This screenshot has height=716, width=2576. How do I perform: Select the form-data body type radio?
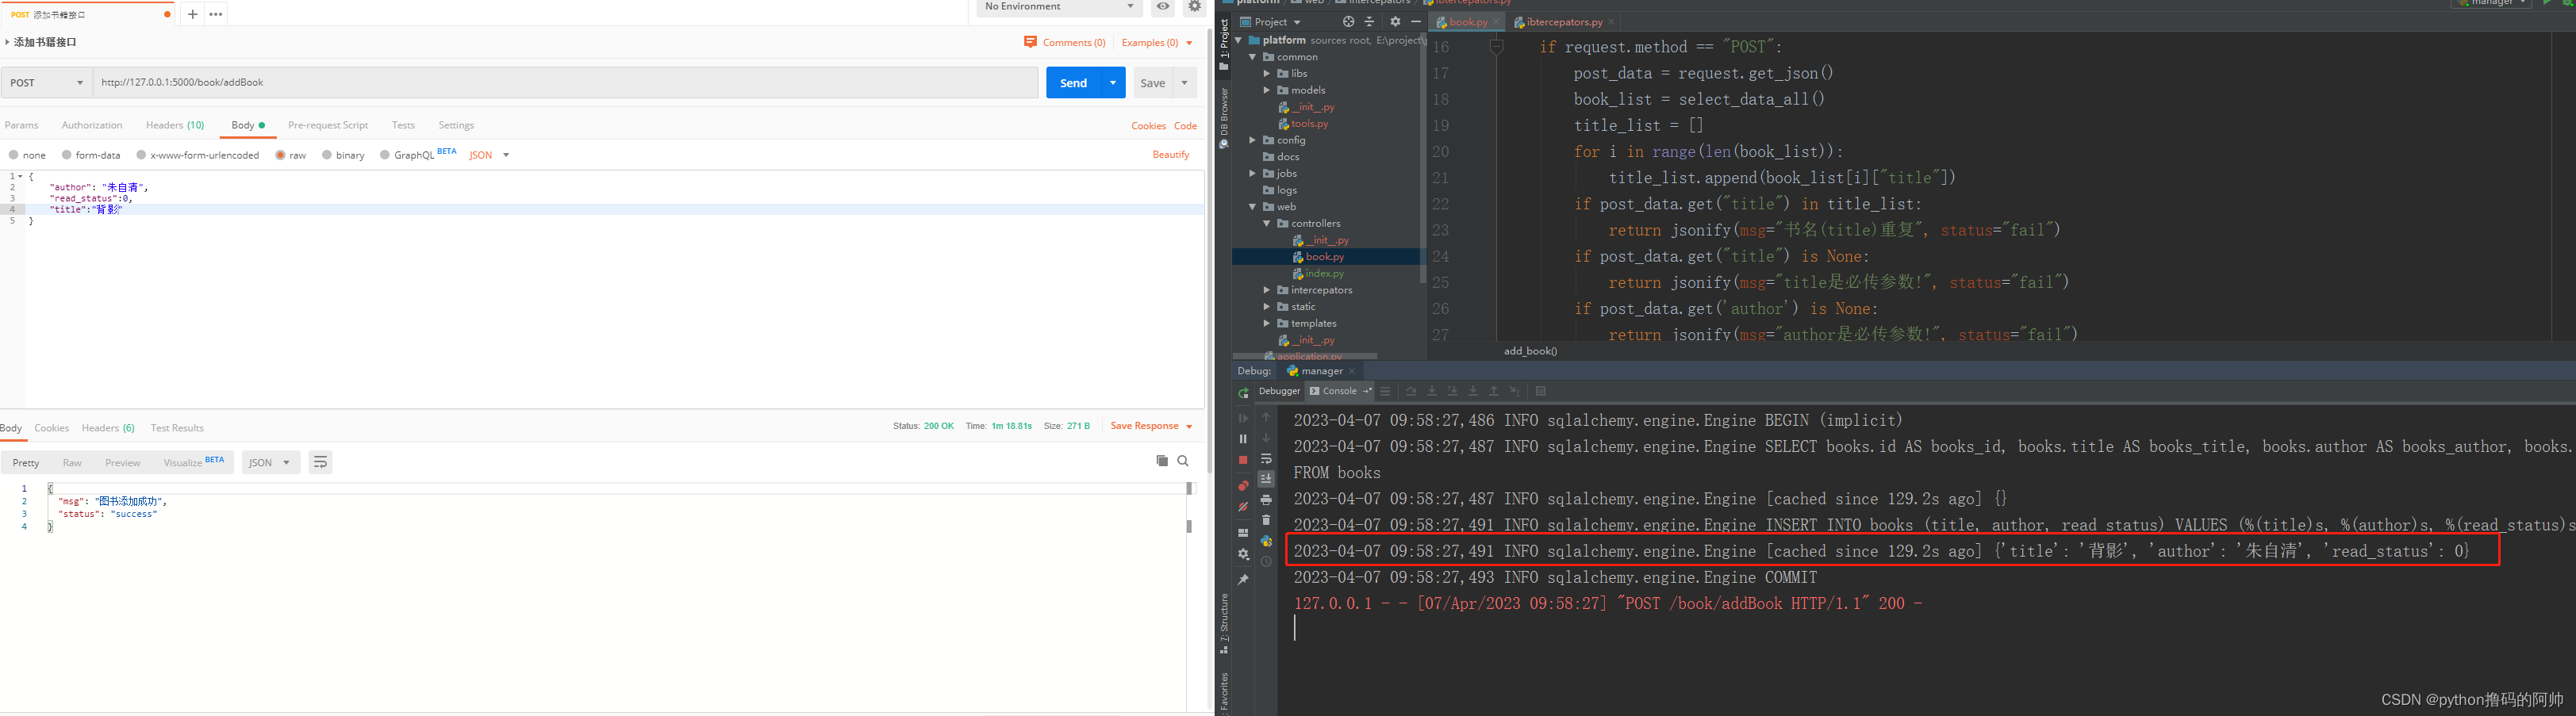pyautogui.click(x=66, y=155)
